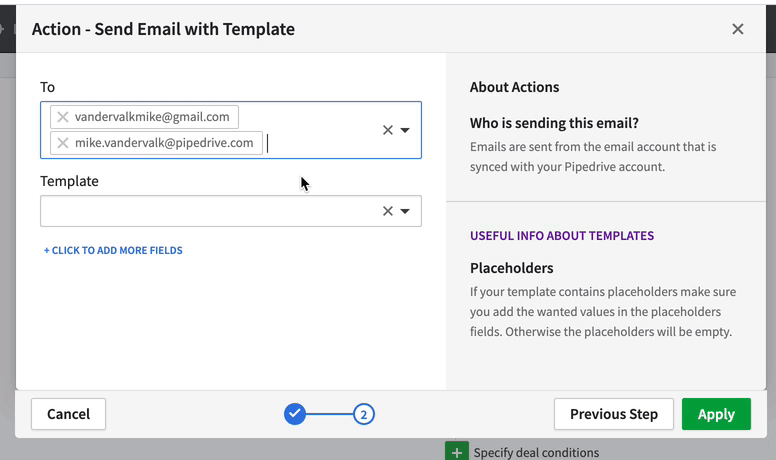Click green plus beside Specify deal conditions
Screen dimensions: 776x460
(x=456, y=452)
